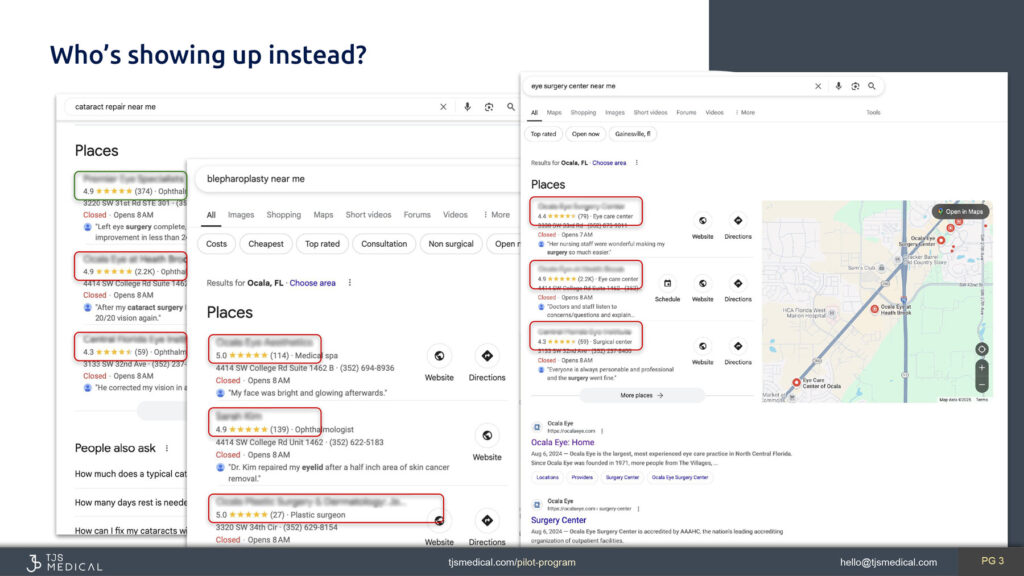This screenshot has width=1024, height=576.
Task: Open Website for the 4.9 Eye care center
Action: pos(703,283)
